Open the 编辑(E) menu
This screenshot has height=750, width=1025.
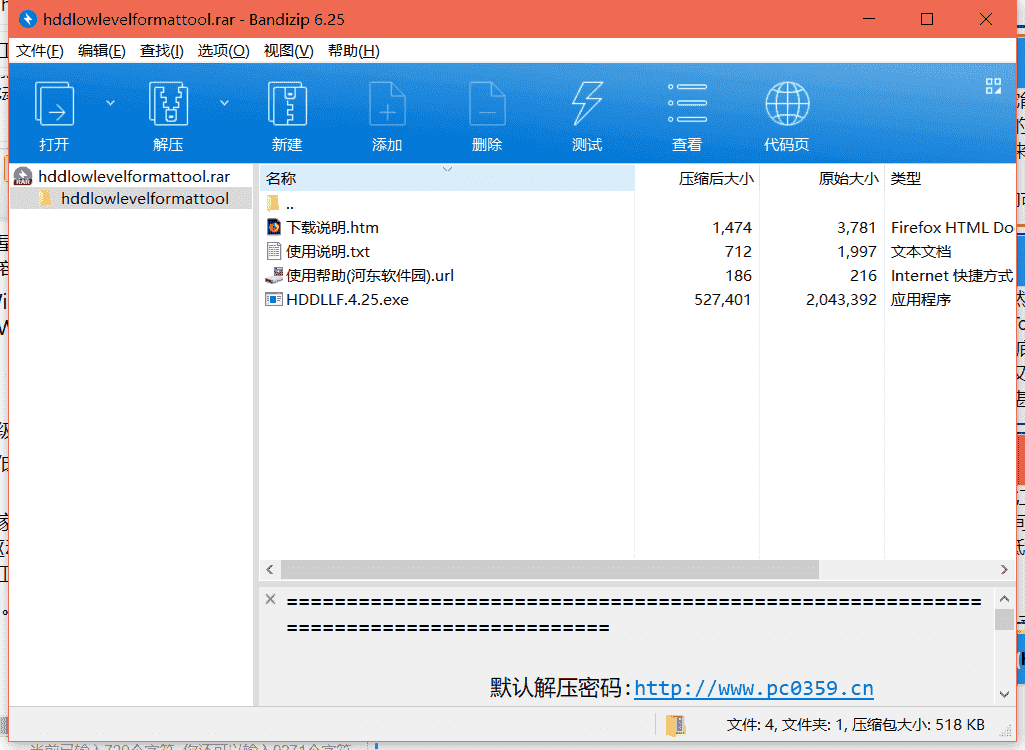[101, 51]
